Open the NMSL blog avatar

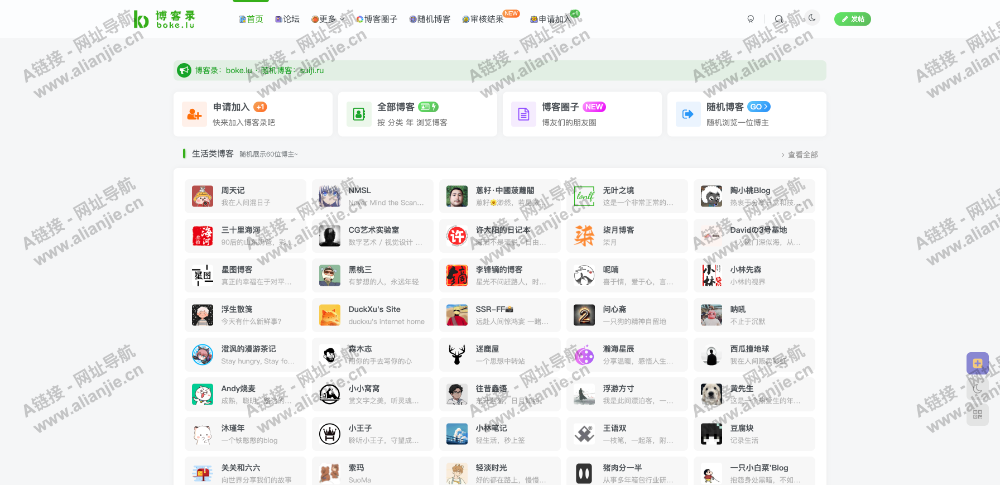tap(330, 196)
